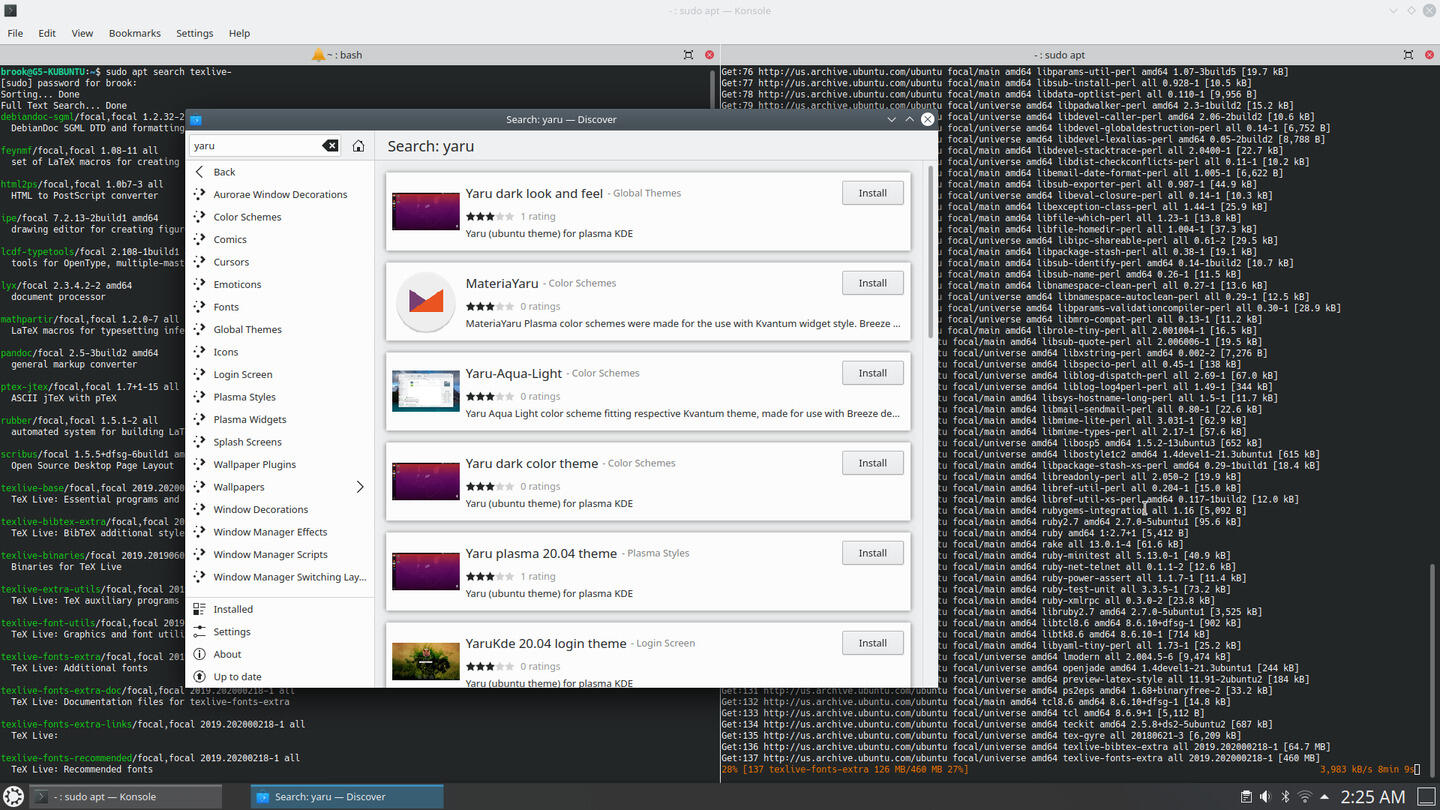Open clipboard icon in system tray
The height and width of the screenshot is (810, 1440).
[x=1246, y=797]
